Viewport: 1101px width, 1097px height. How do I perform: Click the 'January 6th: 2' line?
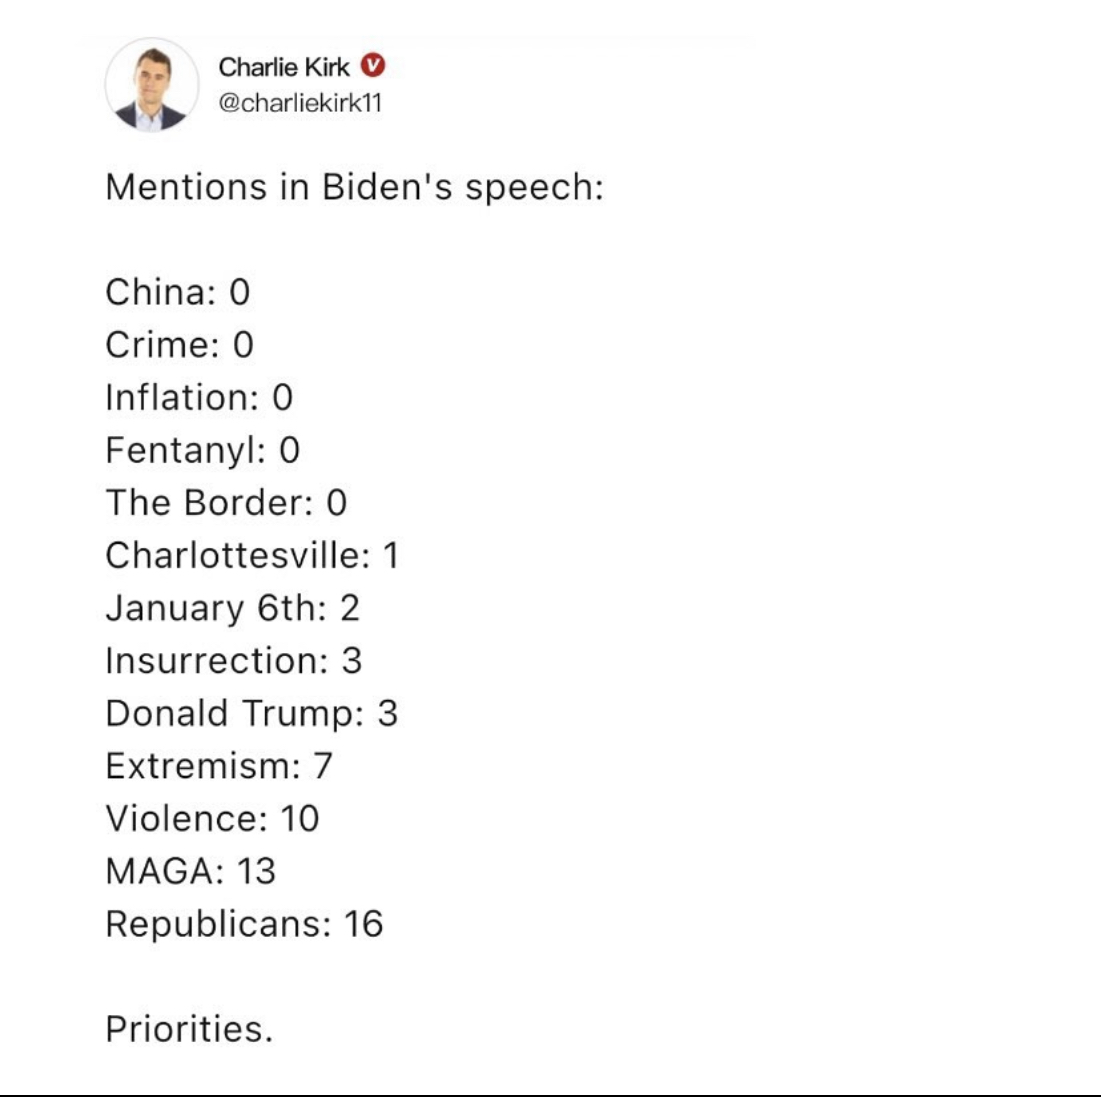point(232,607)
